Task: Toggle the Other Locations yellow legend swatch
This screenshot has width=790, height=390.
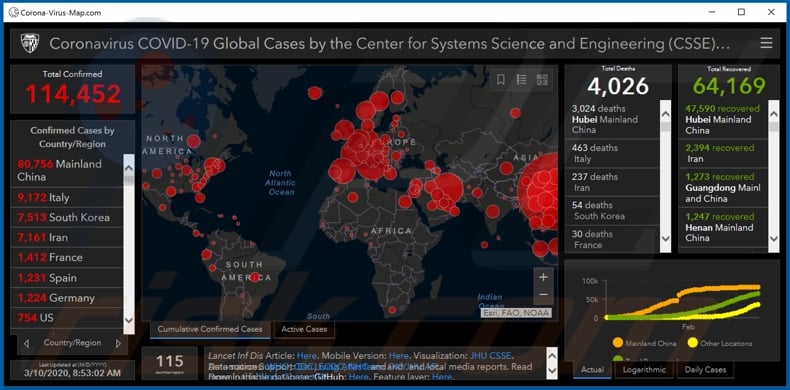Action: [x=693, y=343]
